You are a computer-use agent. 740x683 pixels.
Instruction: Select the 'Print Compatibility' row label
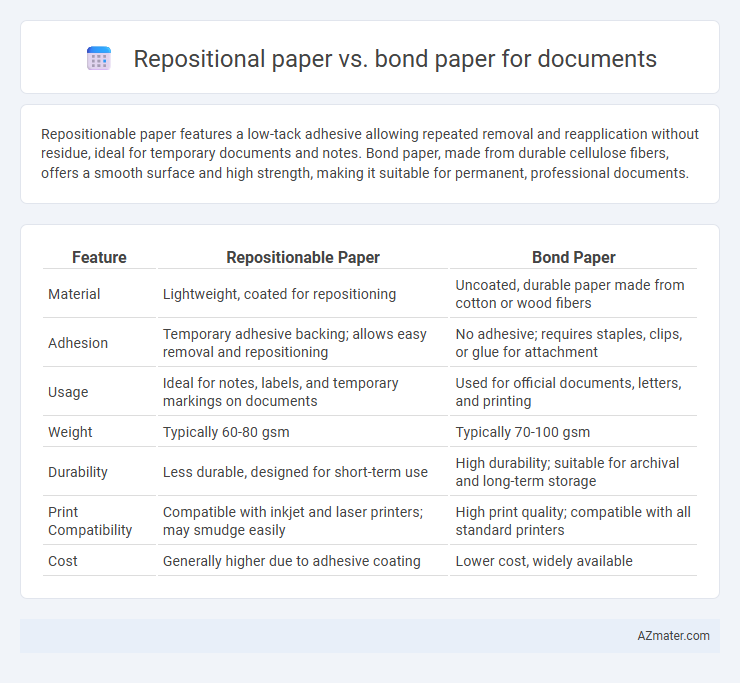click(90, 521)
